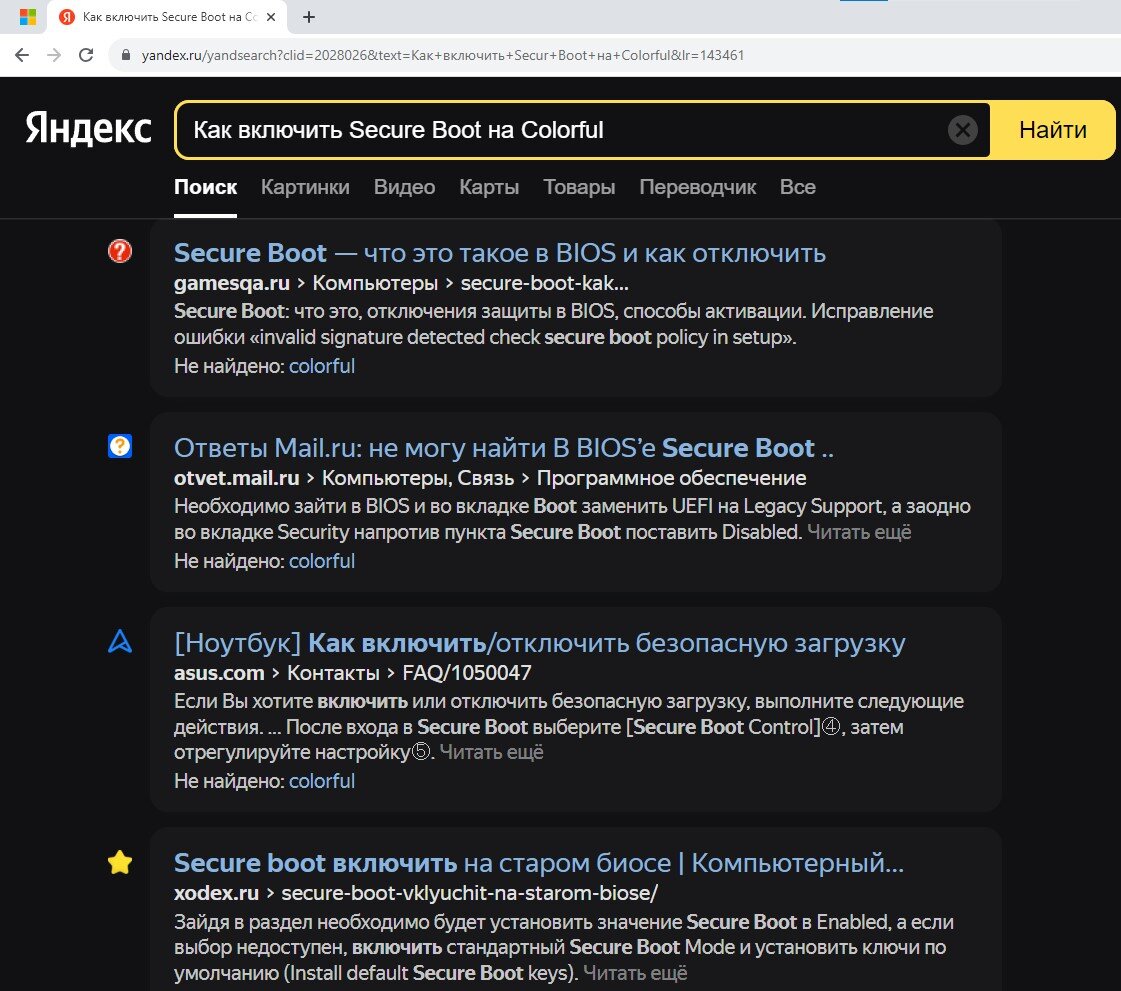1121x991 pixels.
Task: Open the Карты tab
Action: coord(489,187)
